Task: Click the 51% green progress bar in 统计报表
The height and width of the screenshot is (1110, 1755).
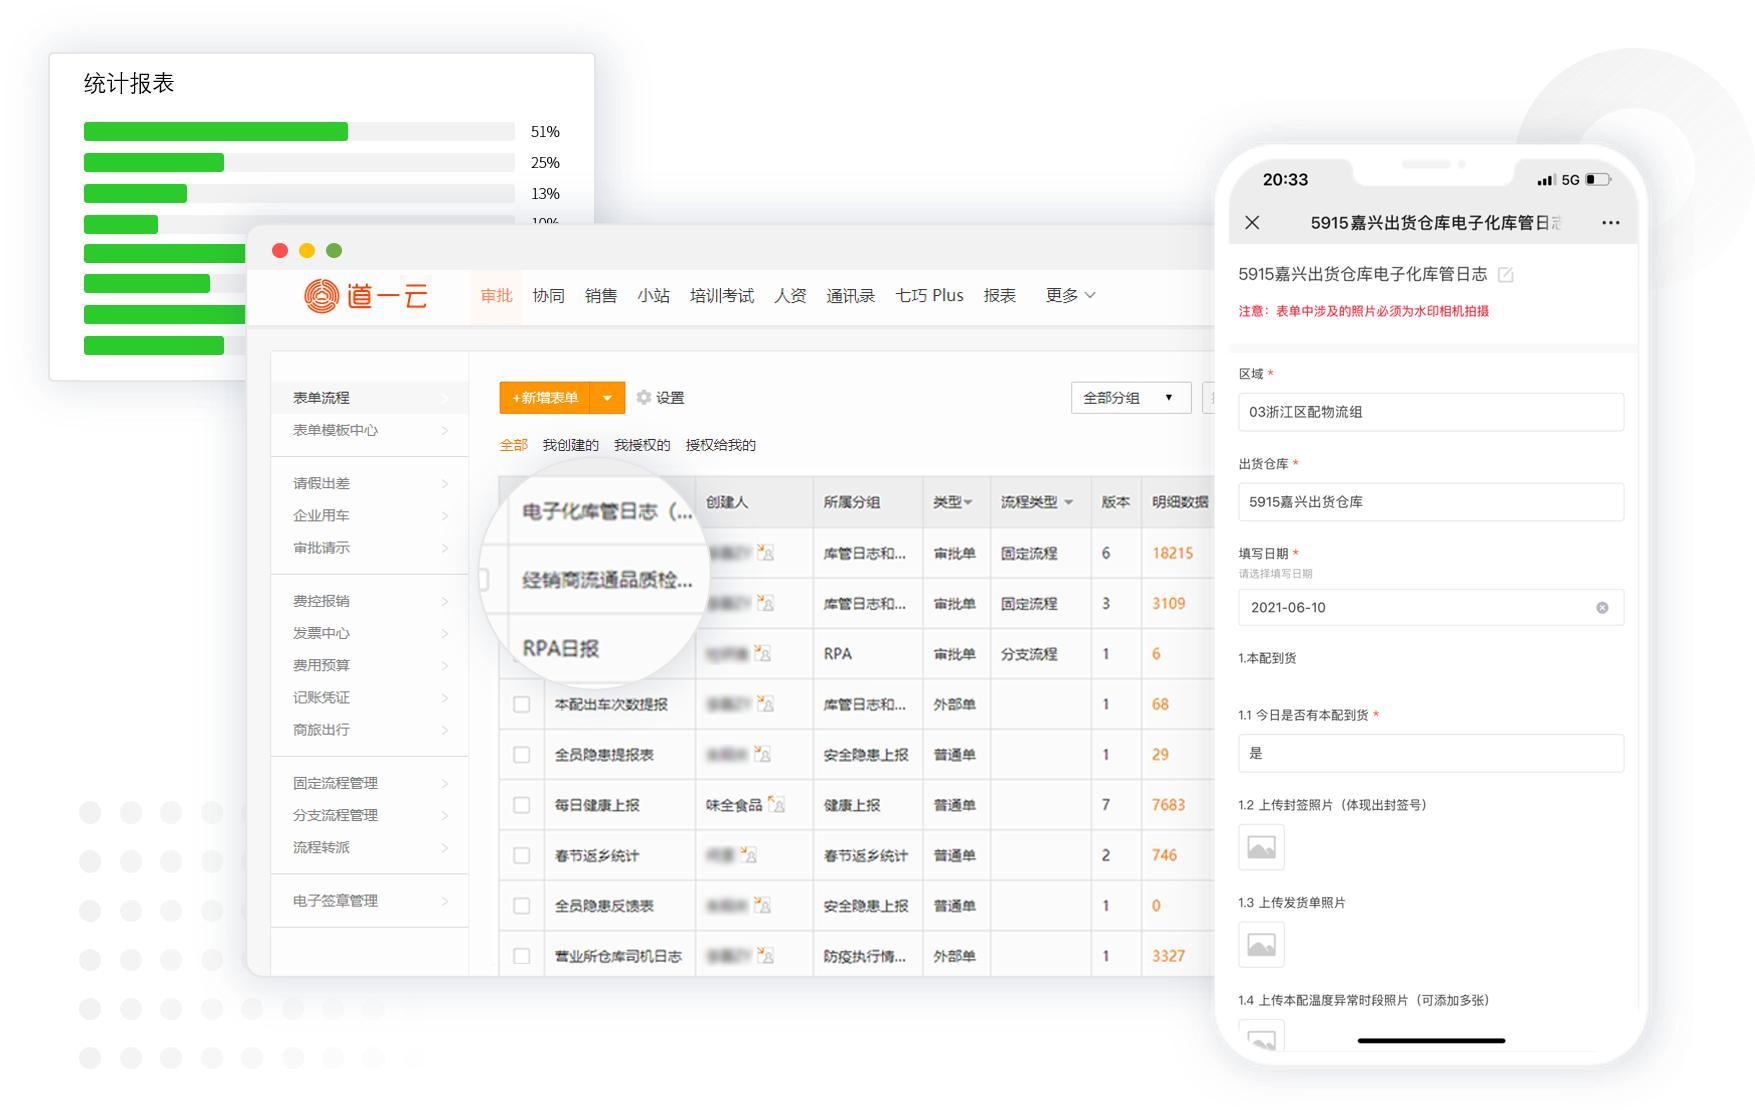Action: 215,130
